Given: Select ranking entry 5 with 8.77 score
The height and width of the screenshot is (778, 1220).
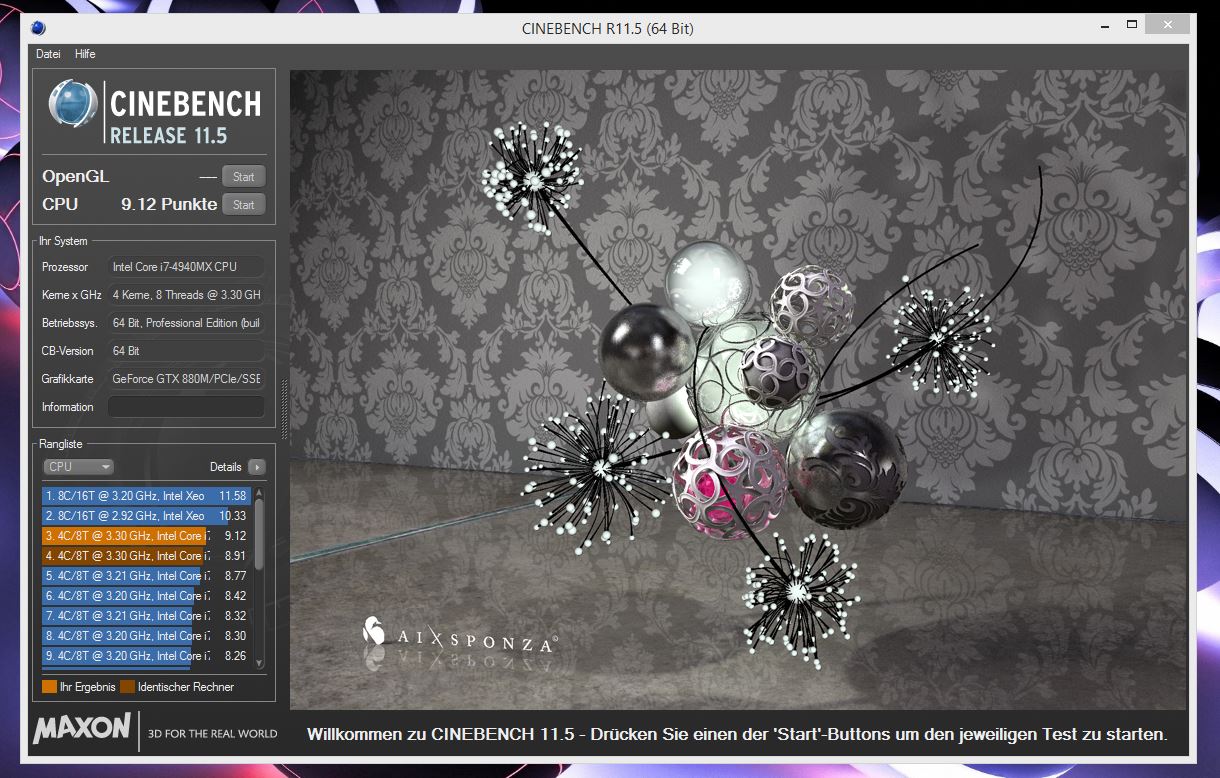Looking at the screenshot, I should click(145, 576).
